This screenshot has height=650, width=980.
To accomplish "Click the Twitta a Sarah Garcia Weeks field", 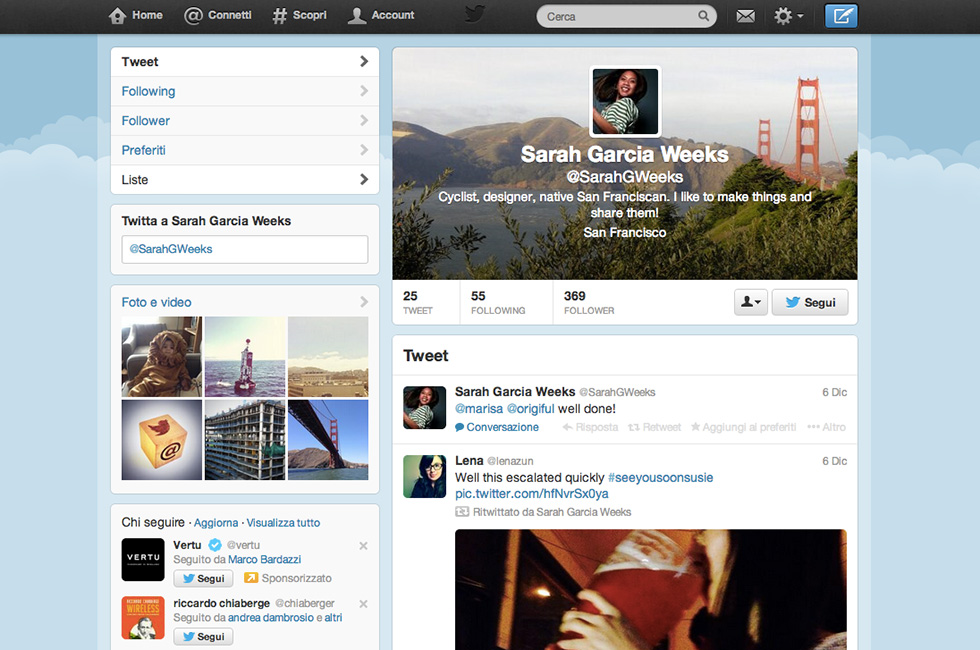I will 245,249.
